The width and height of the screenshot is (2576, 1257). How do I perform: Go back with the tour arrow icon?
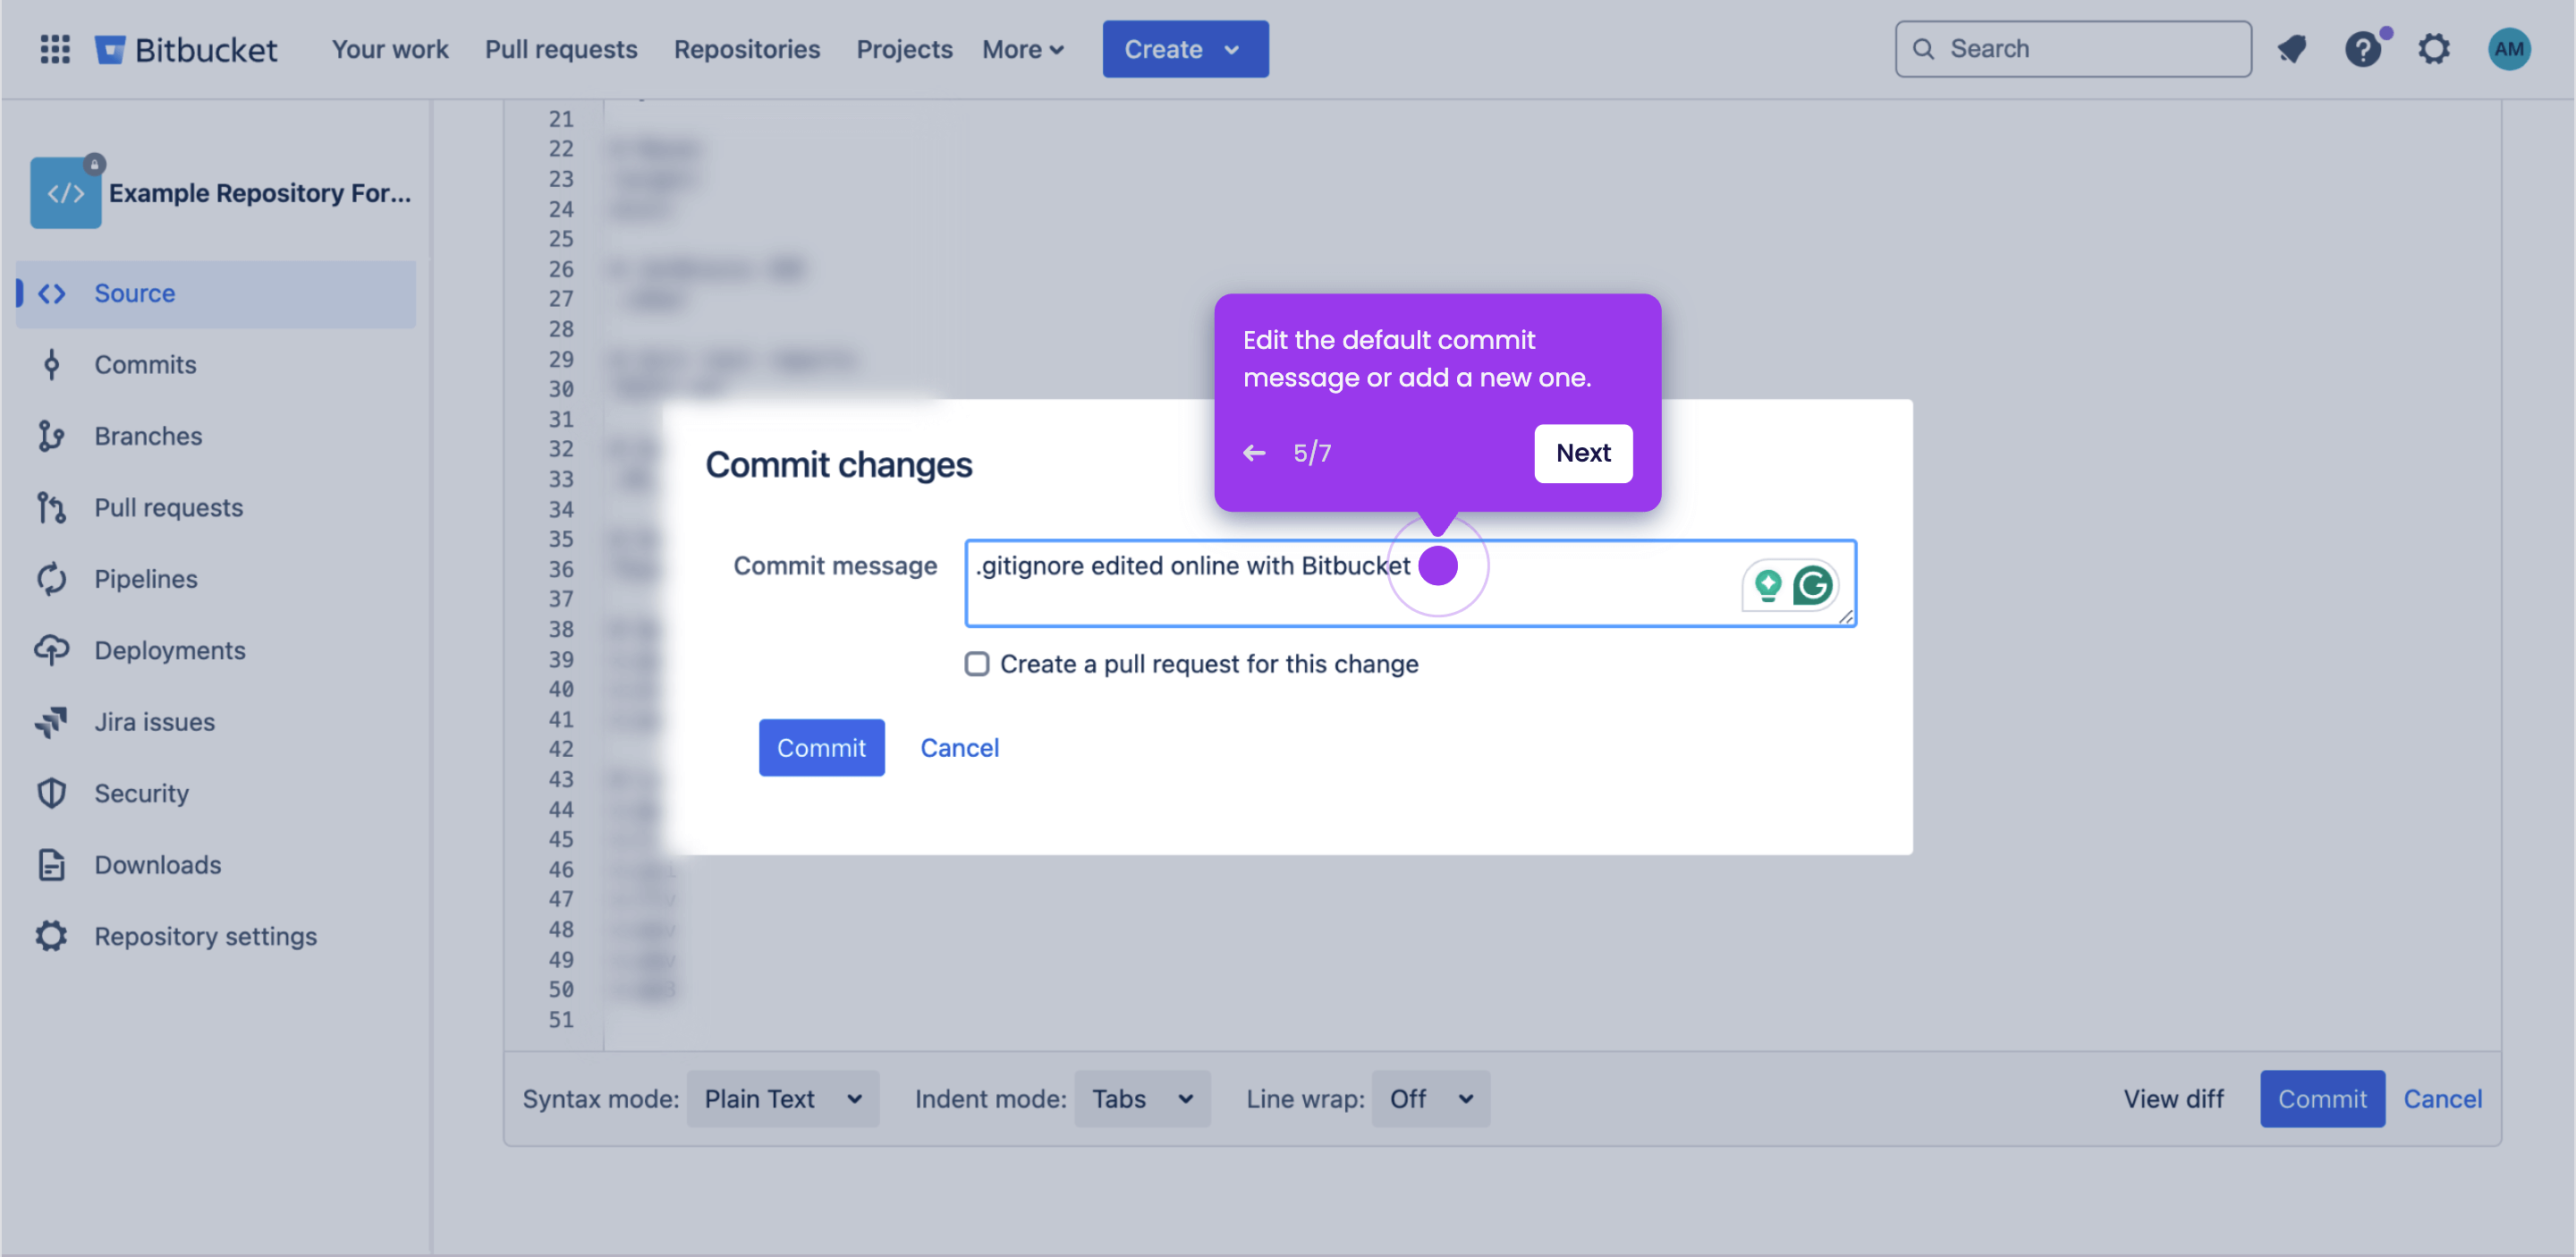[1254, 453]
